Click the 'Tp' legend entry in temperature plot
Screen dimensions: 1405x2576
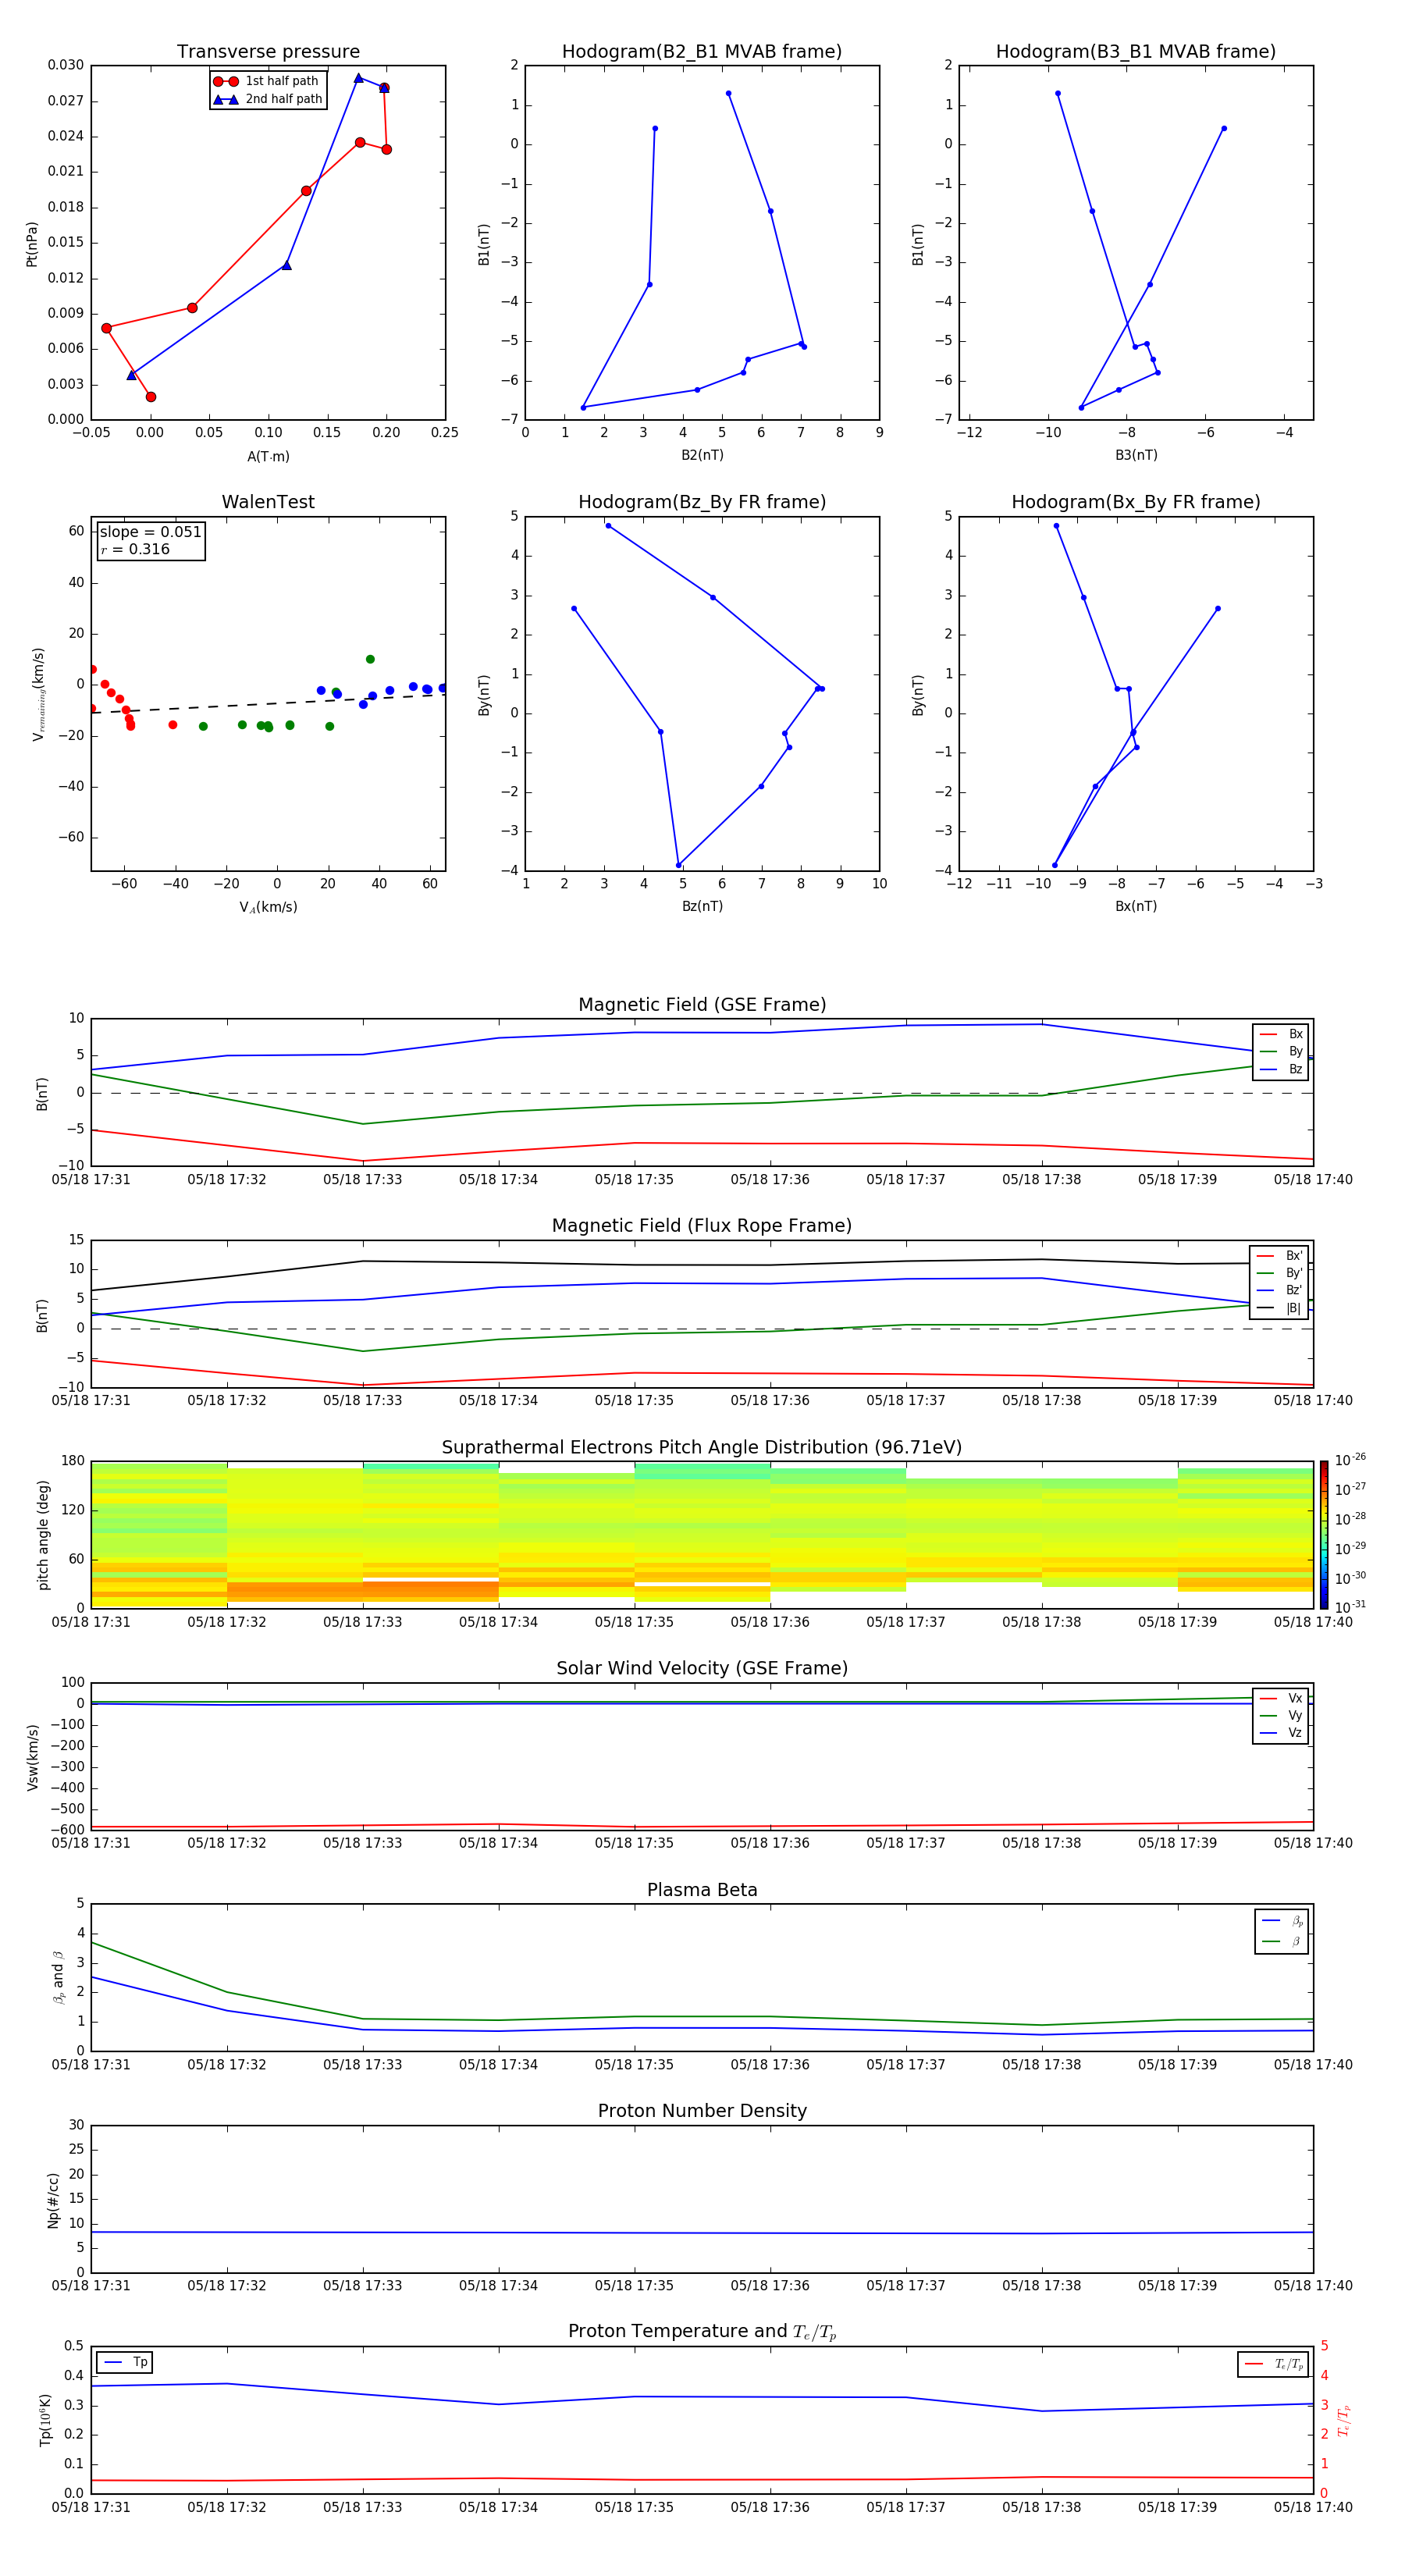tap(125, 2362)
